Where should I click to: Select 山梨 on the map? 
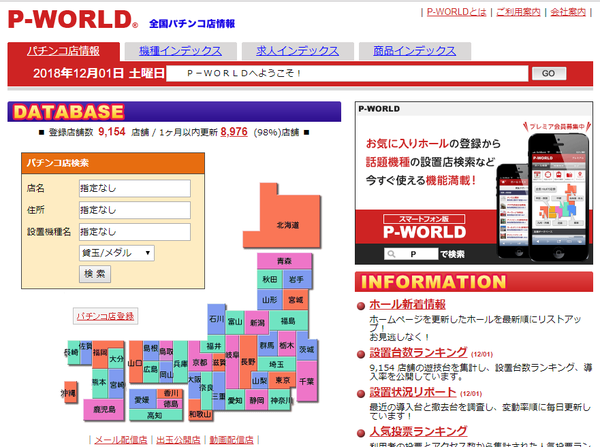click(259, 380)
